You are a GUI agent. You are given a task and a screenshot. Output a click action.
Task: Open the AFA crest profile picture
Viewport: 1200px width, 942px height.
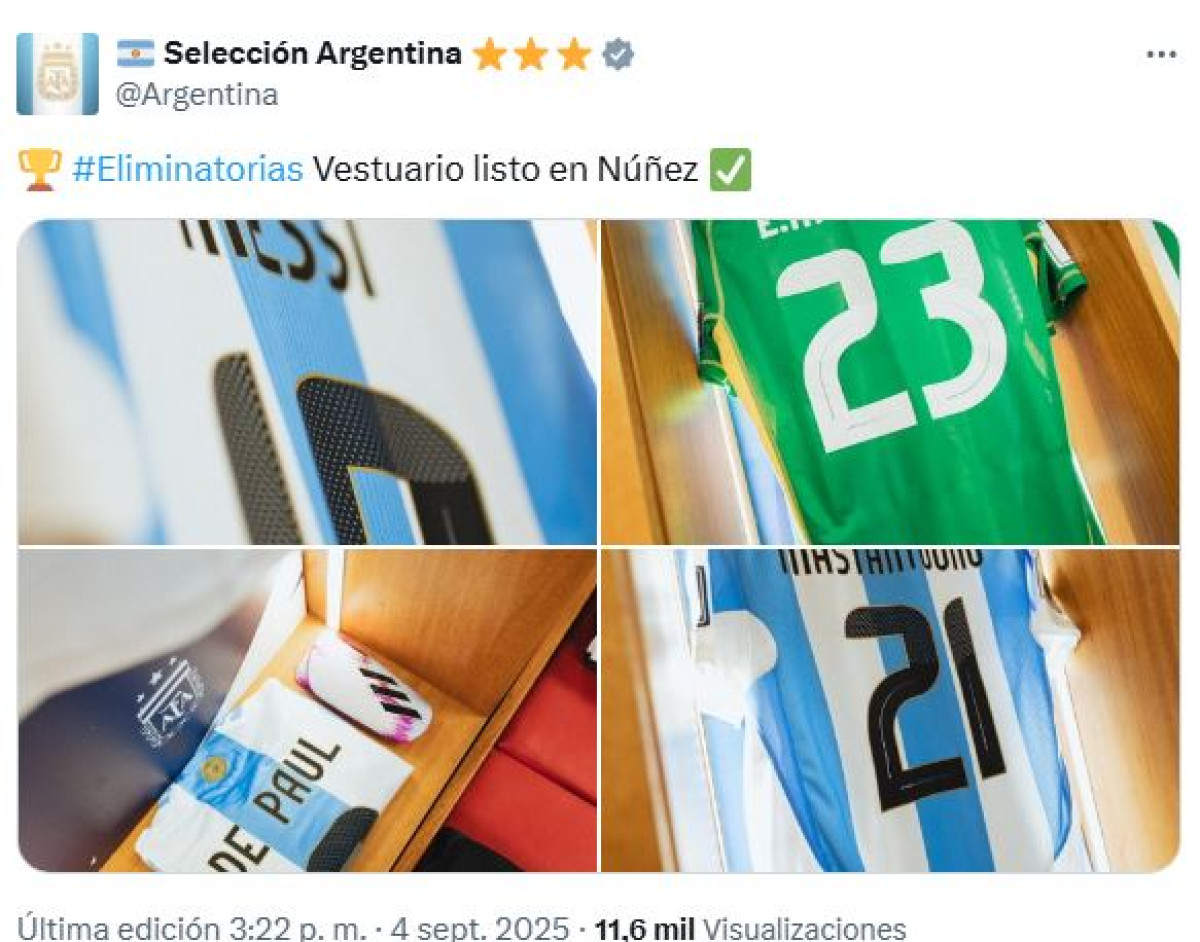pyautogui.click(x=57, y=74)
